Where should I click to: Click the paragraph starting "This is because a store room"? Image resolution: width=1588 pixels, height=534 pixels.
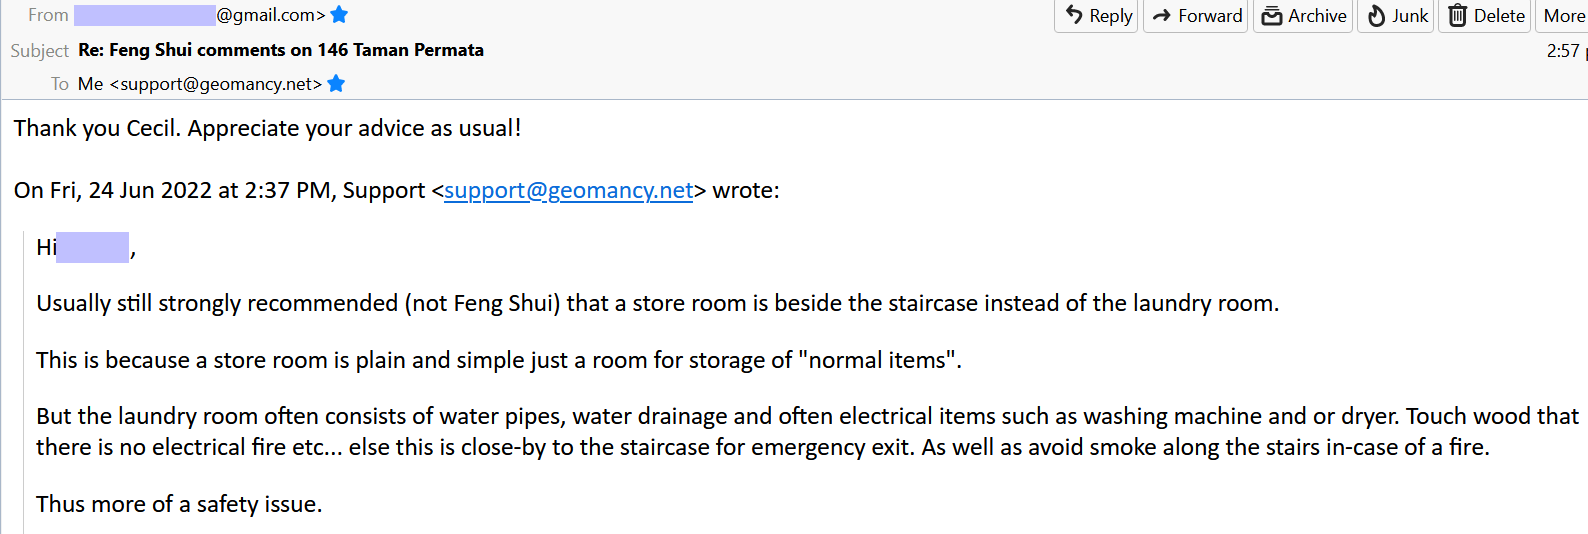click(x=498, y=360)
